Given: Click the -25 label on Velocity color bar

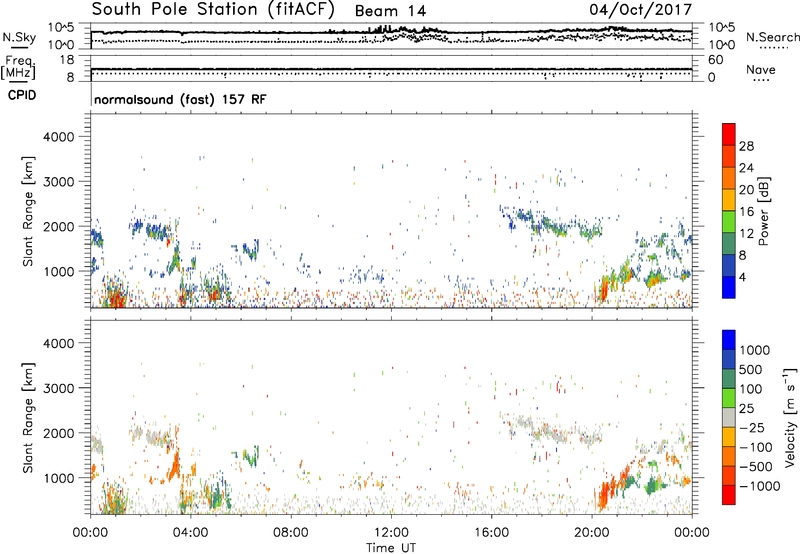Looking at the screenshot, I should (x=752, y=428).
